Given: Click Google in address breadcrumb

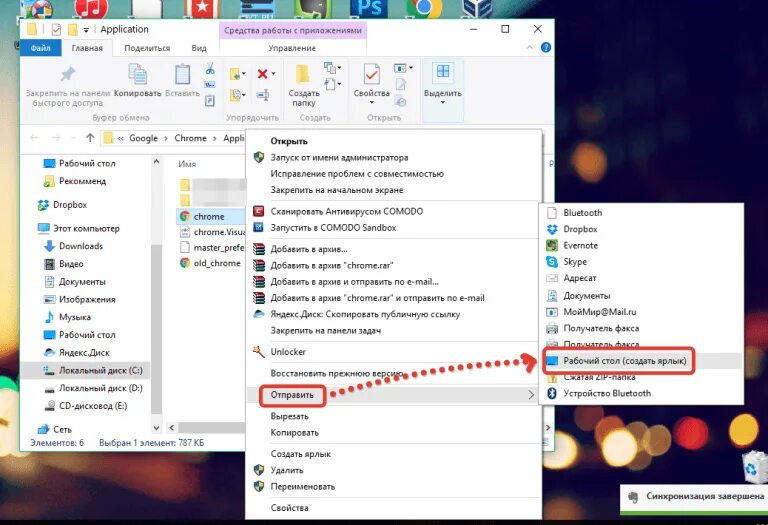Looking at the screenshot, I should point(143,138).
